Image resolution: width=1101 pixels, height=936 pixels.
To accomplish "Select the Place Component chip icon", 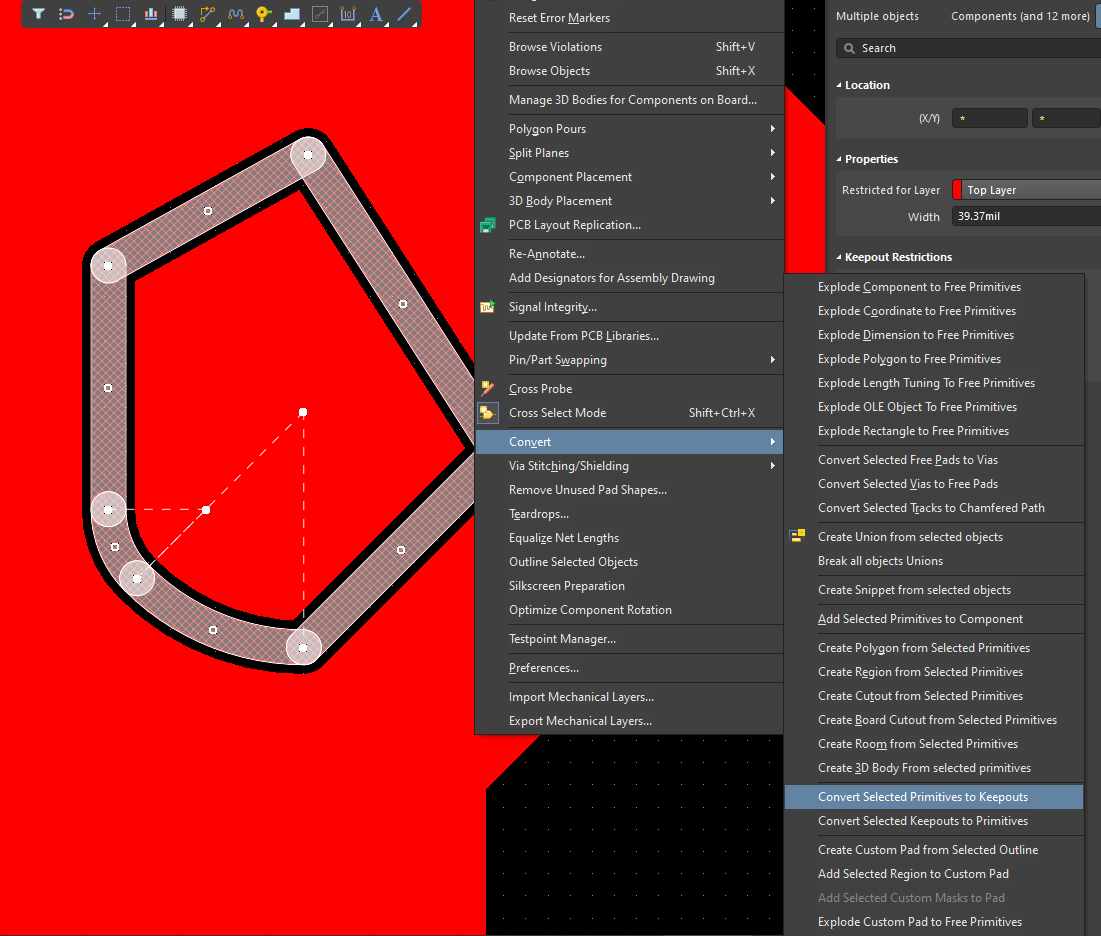I will [180, 14].
